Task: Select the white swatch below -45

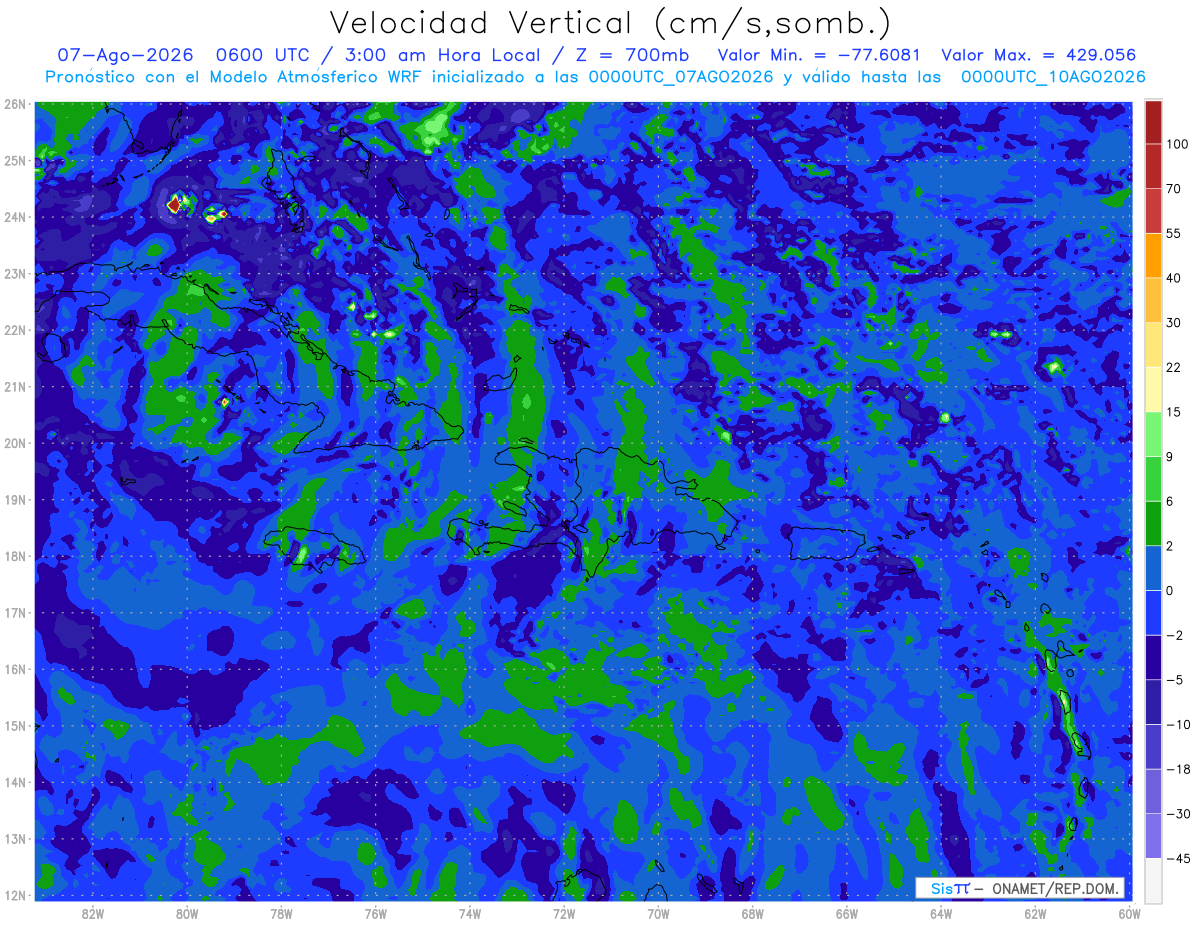Action: click(1153, 880)
